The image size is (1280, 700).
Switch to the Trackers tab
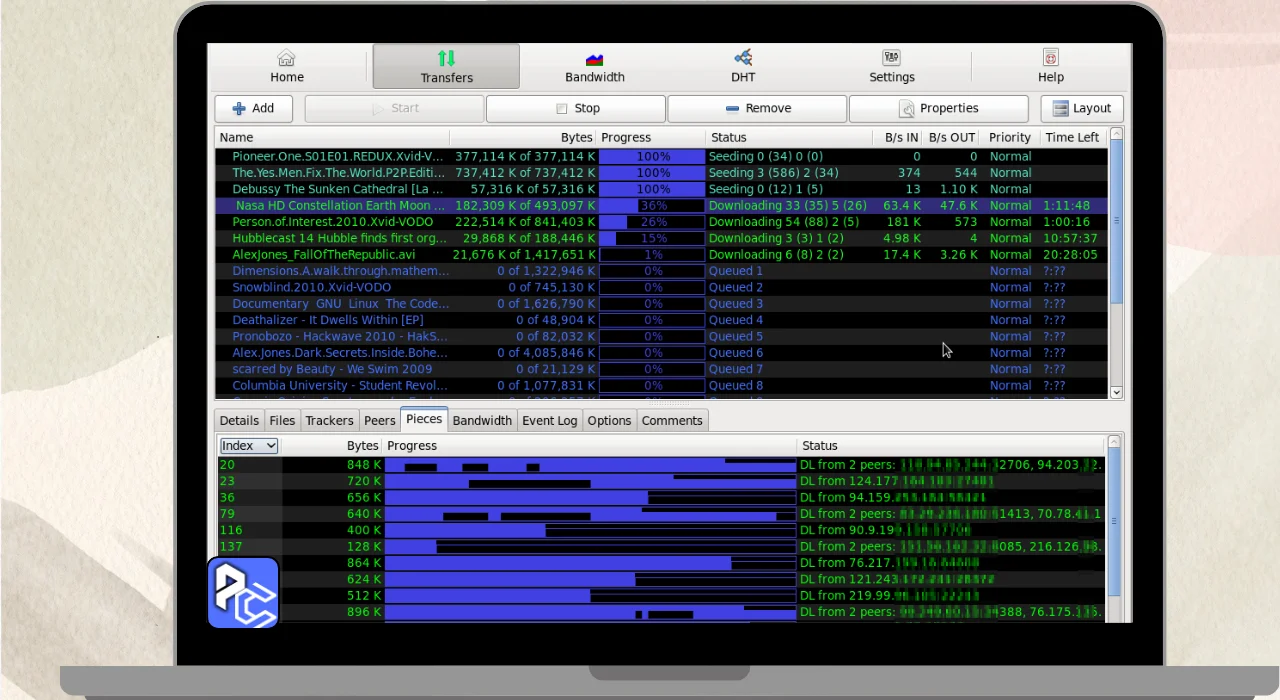point(329,421)
